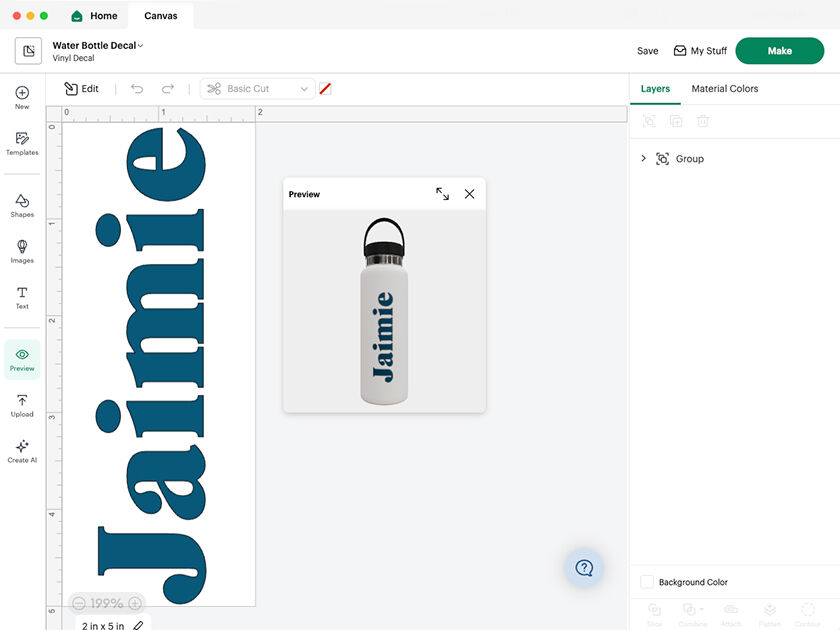840x630 pixels.
Task: Open the Create AI tool
Action: pyautogui.click(x=22, y=451)
